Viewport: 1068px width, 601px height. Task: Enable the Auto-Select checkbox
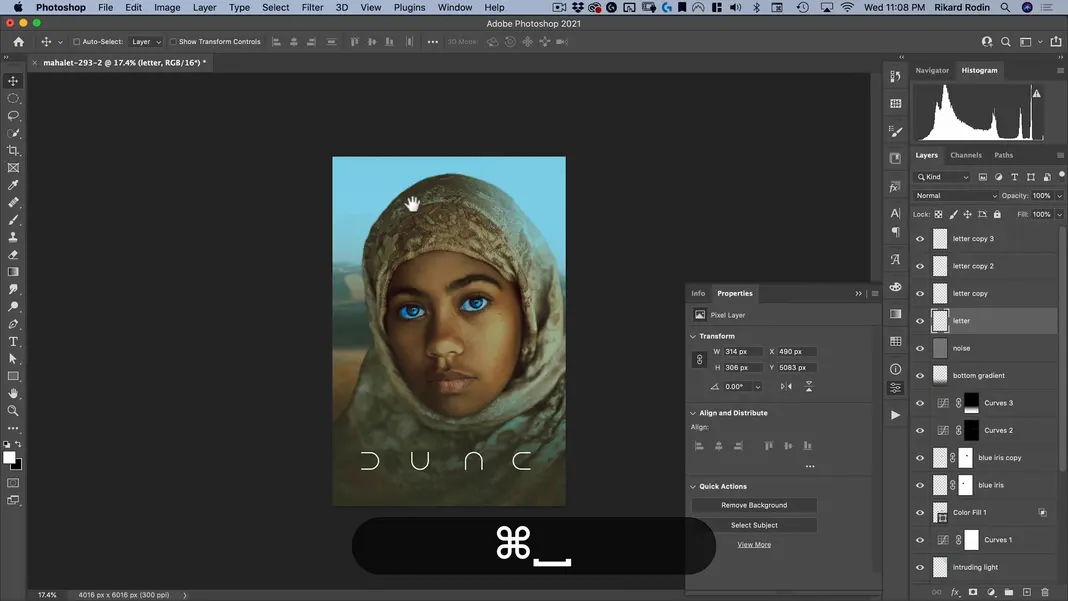[77, 42]
